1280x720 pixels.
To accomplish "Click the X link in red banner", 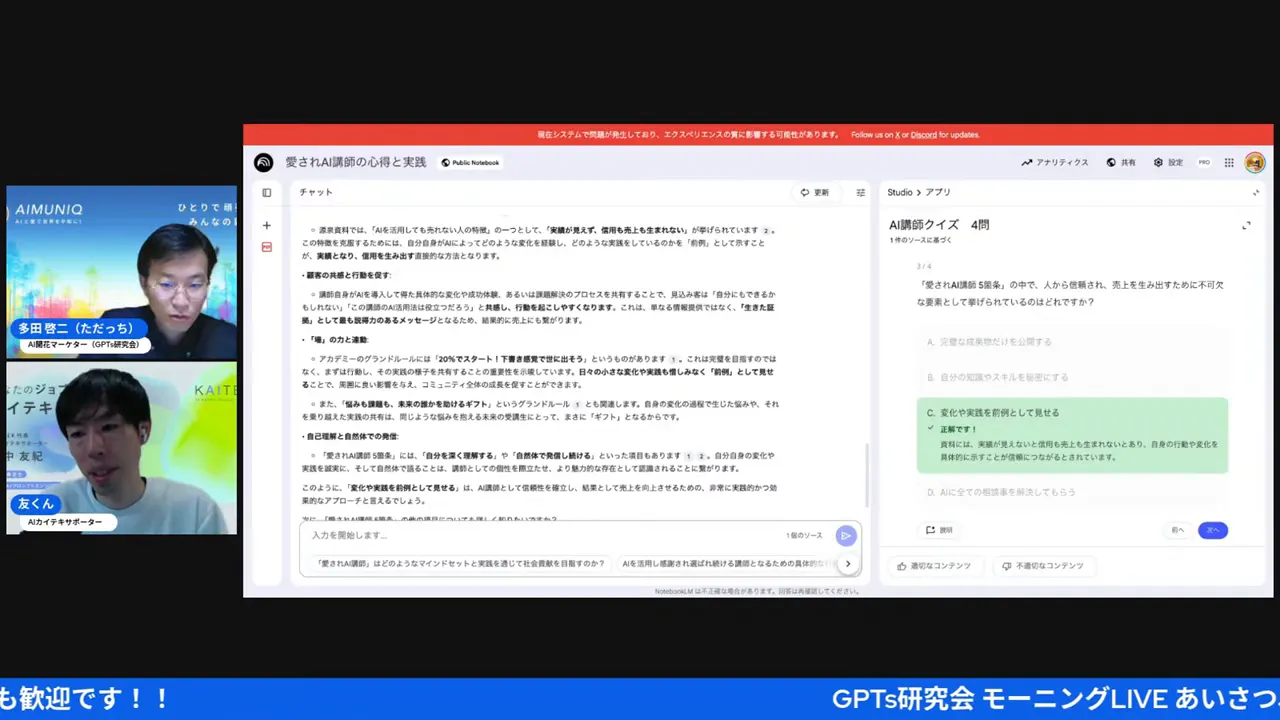I will [897, 135].
